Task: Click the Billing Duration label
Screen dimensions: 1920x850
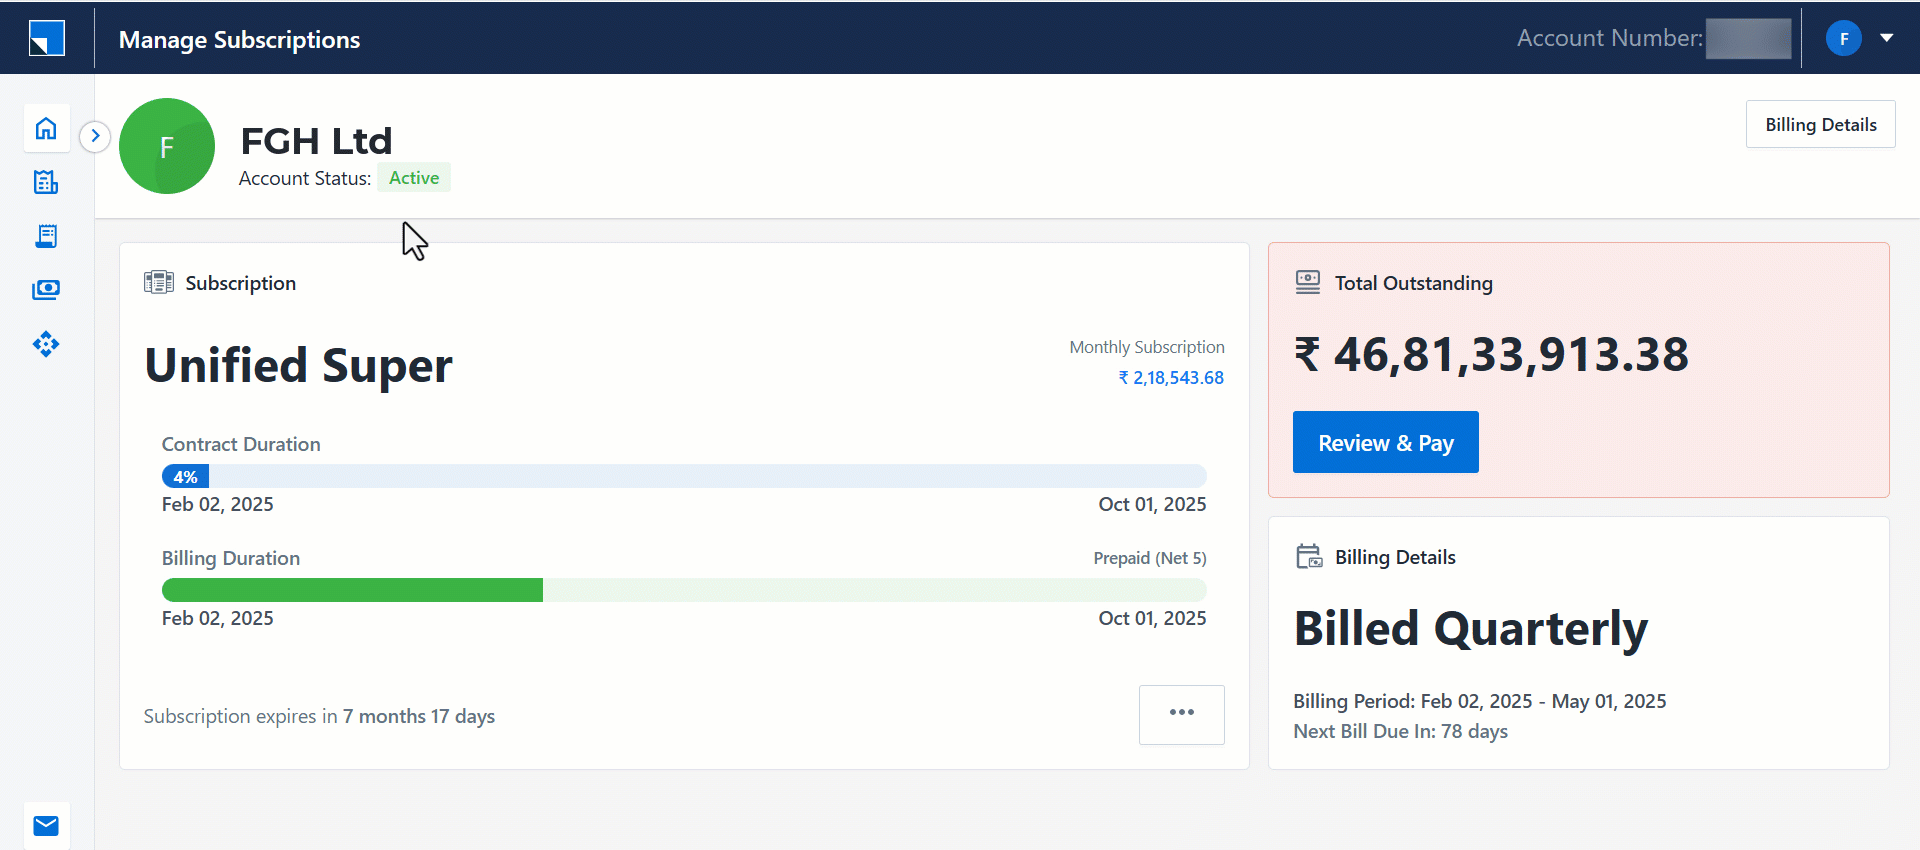Action: tap(231, 558)
